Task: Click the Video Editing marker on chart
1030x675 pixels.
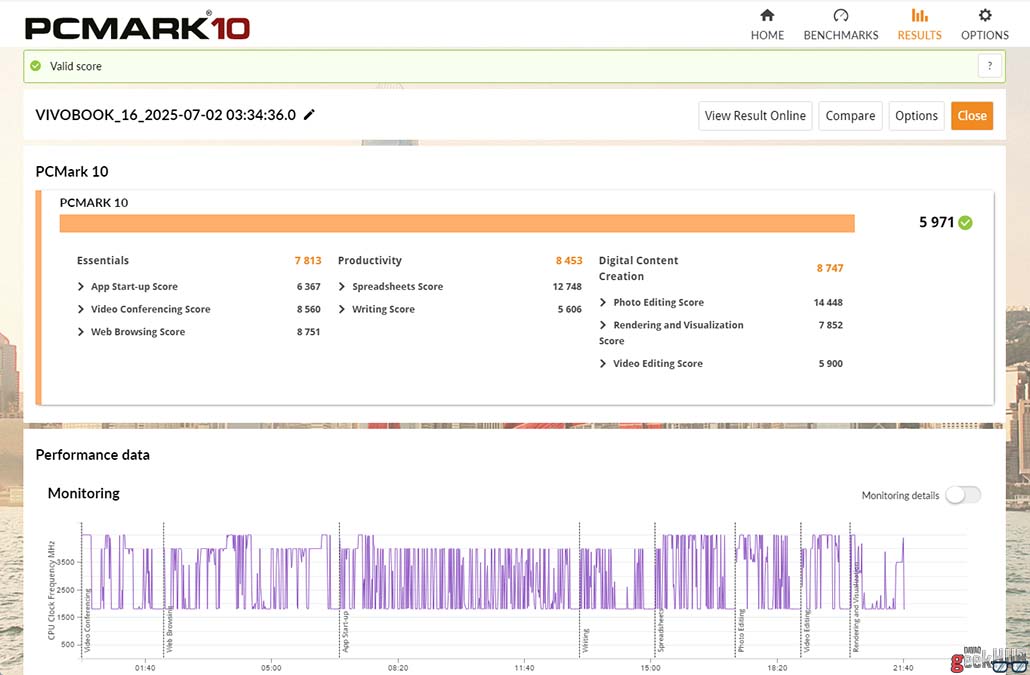Action: [807, 631]
